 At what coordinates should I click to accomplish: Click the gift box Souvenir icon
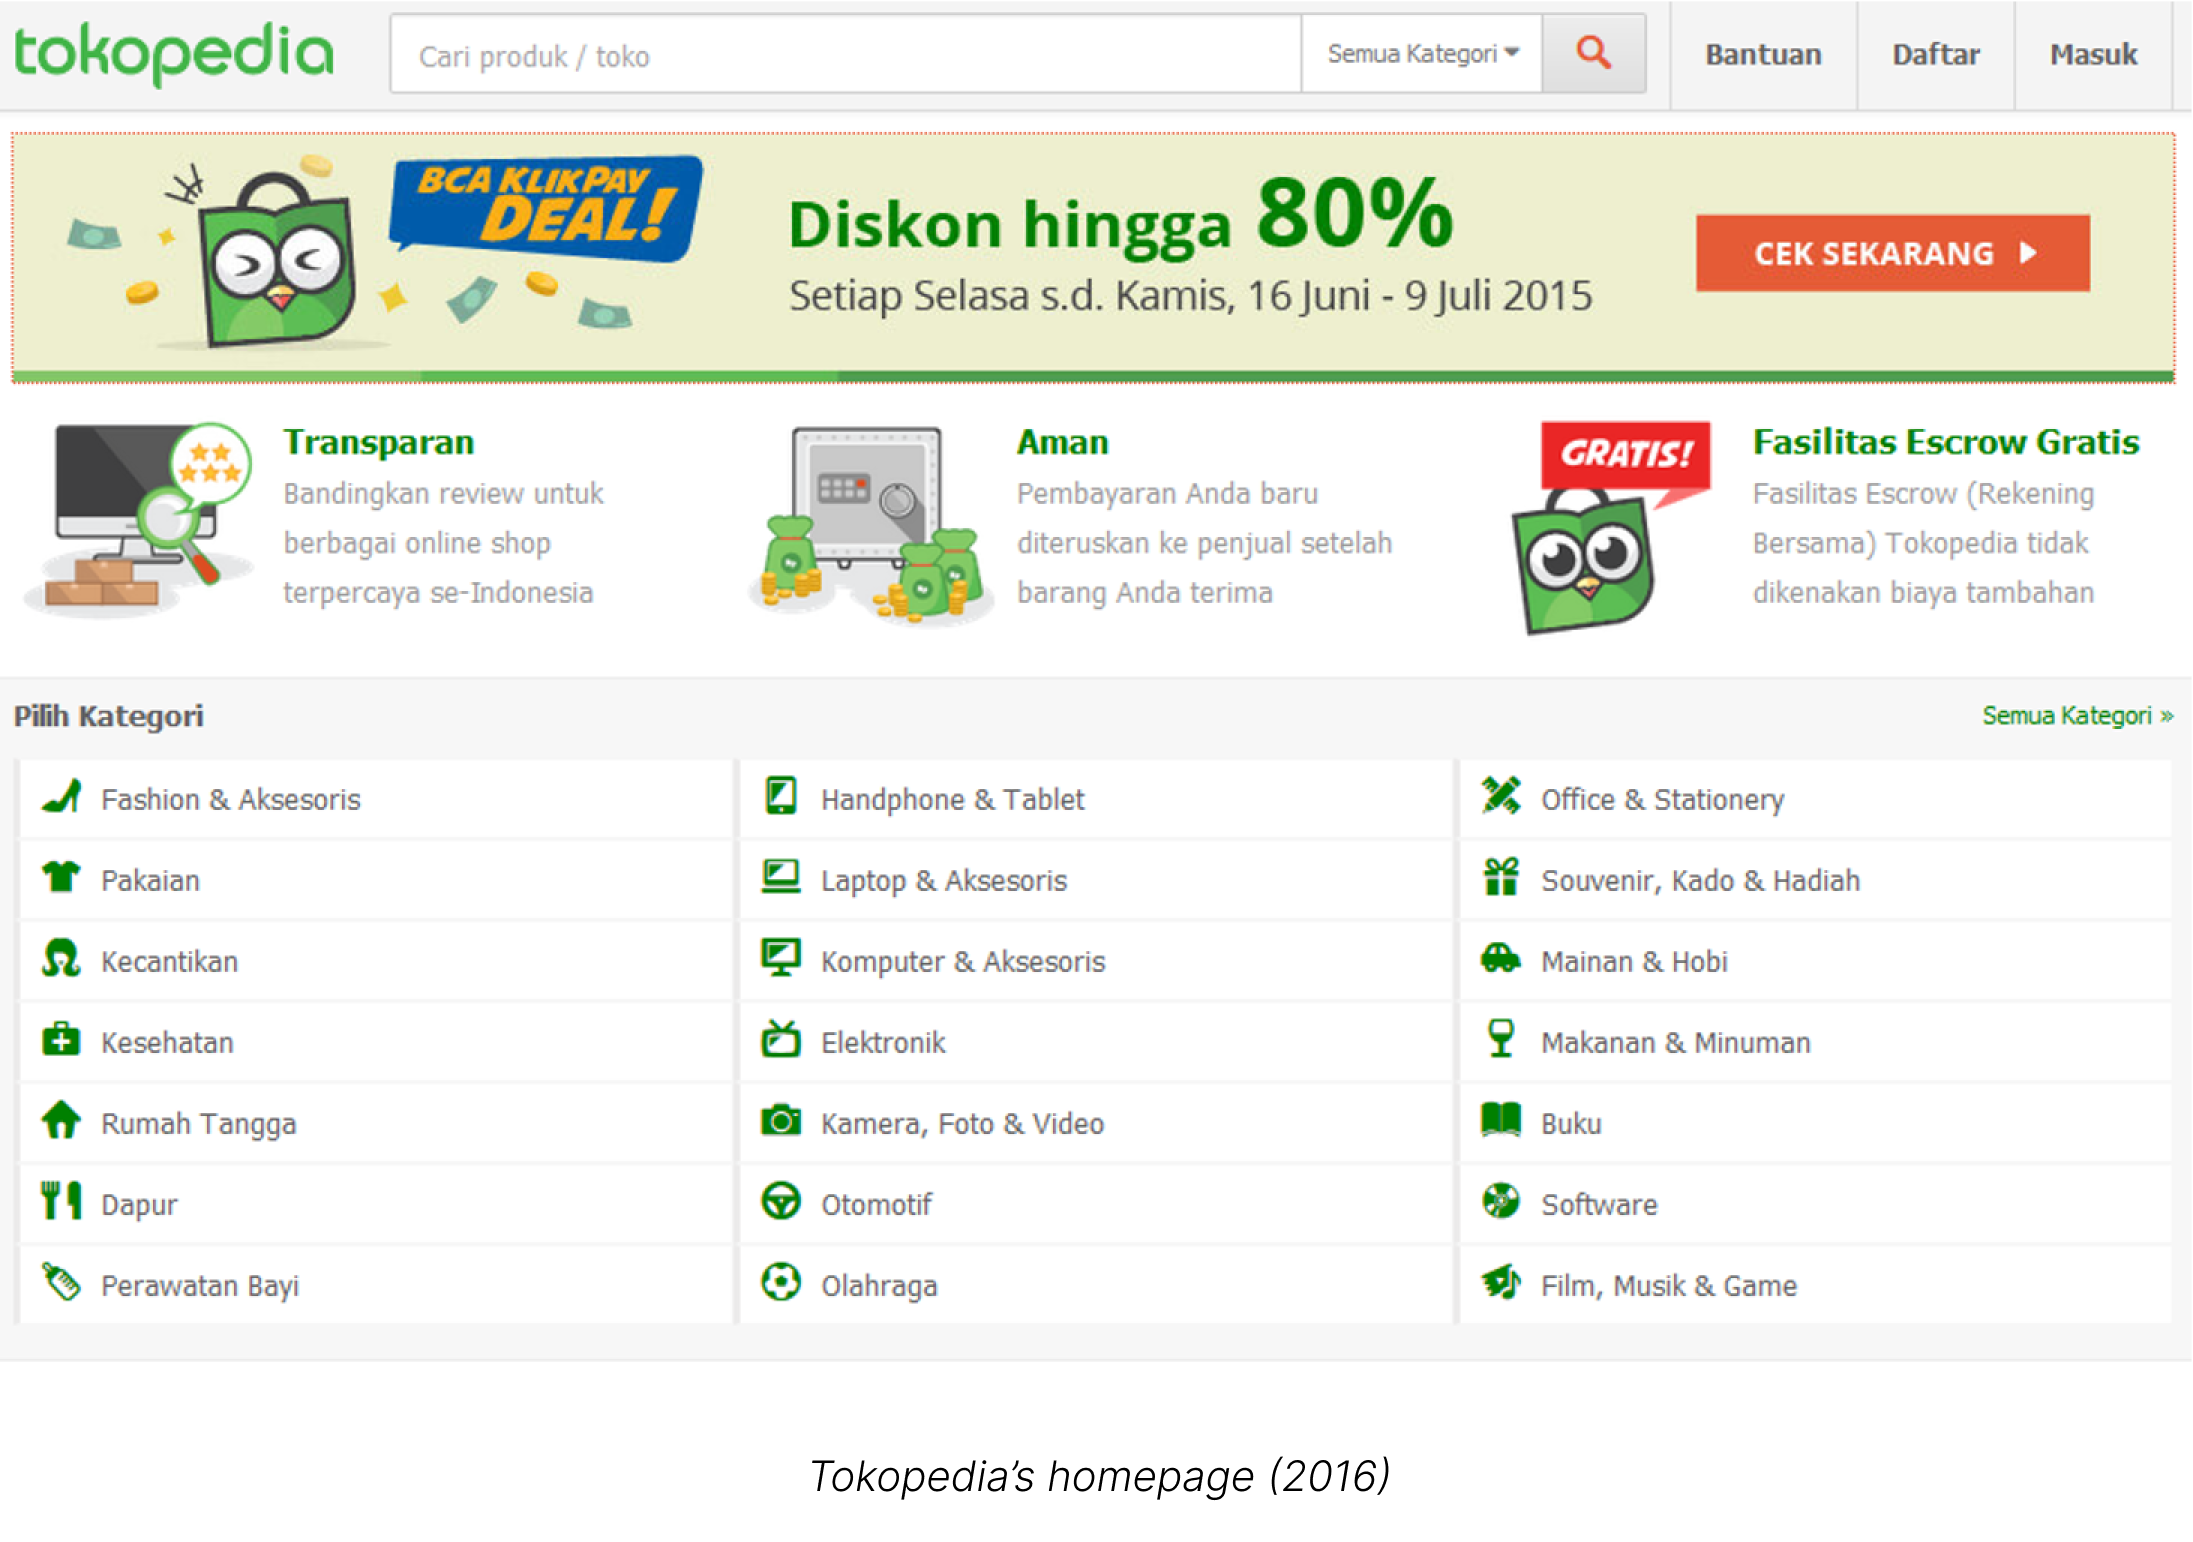(x=1501, y=878)
